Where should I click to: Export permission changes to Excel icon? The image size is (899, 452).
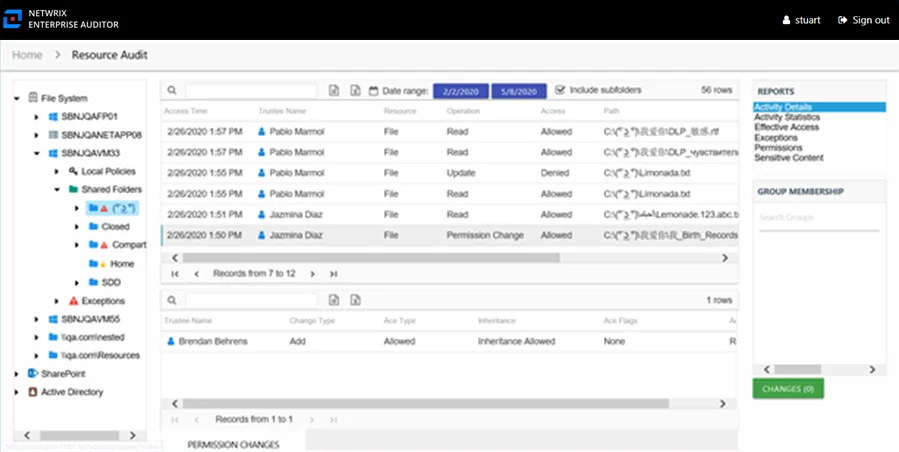(x=355, y=300)
